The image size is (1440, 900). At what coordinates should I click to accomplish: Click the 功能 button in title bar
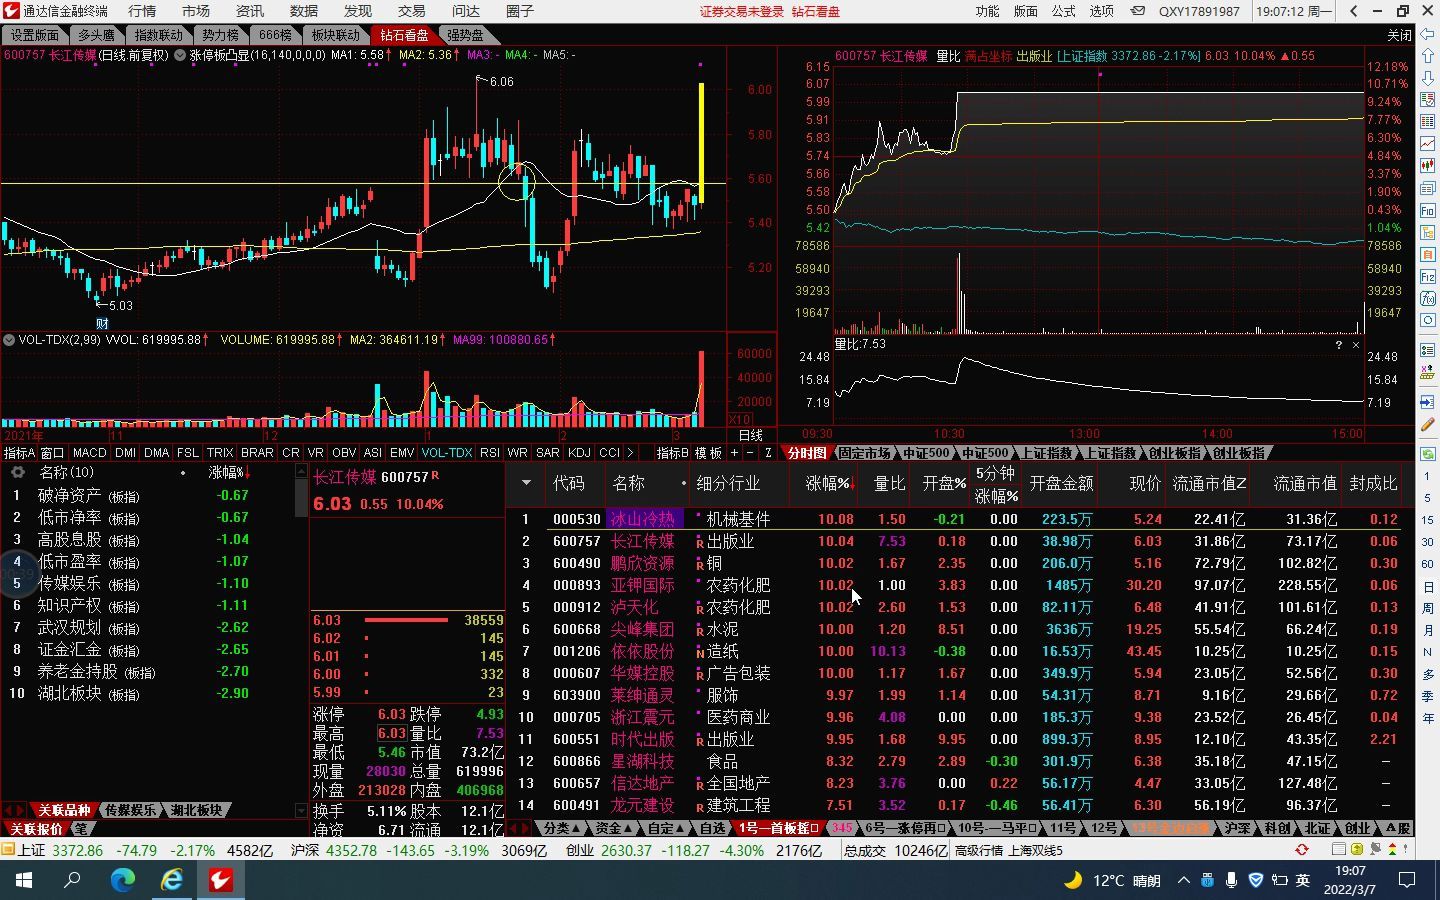tap(988, 11)
